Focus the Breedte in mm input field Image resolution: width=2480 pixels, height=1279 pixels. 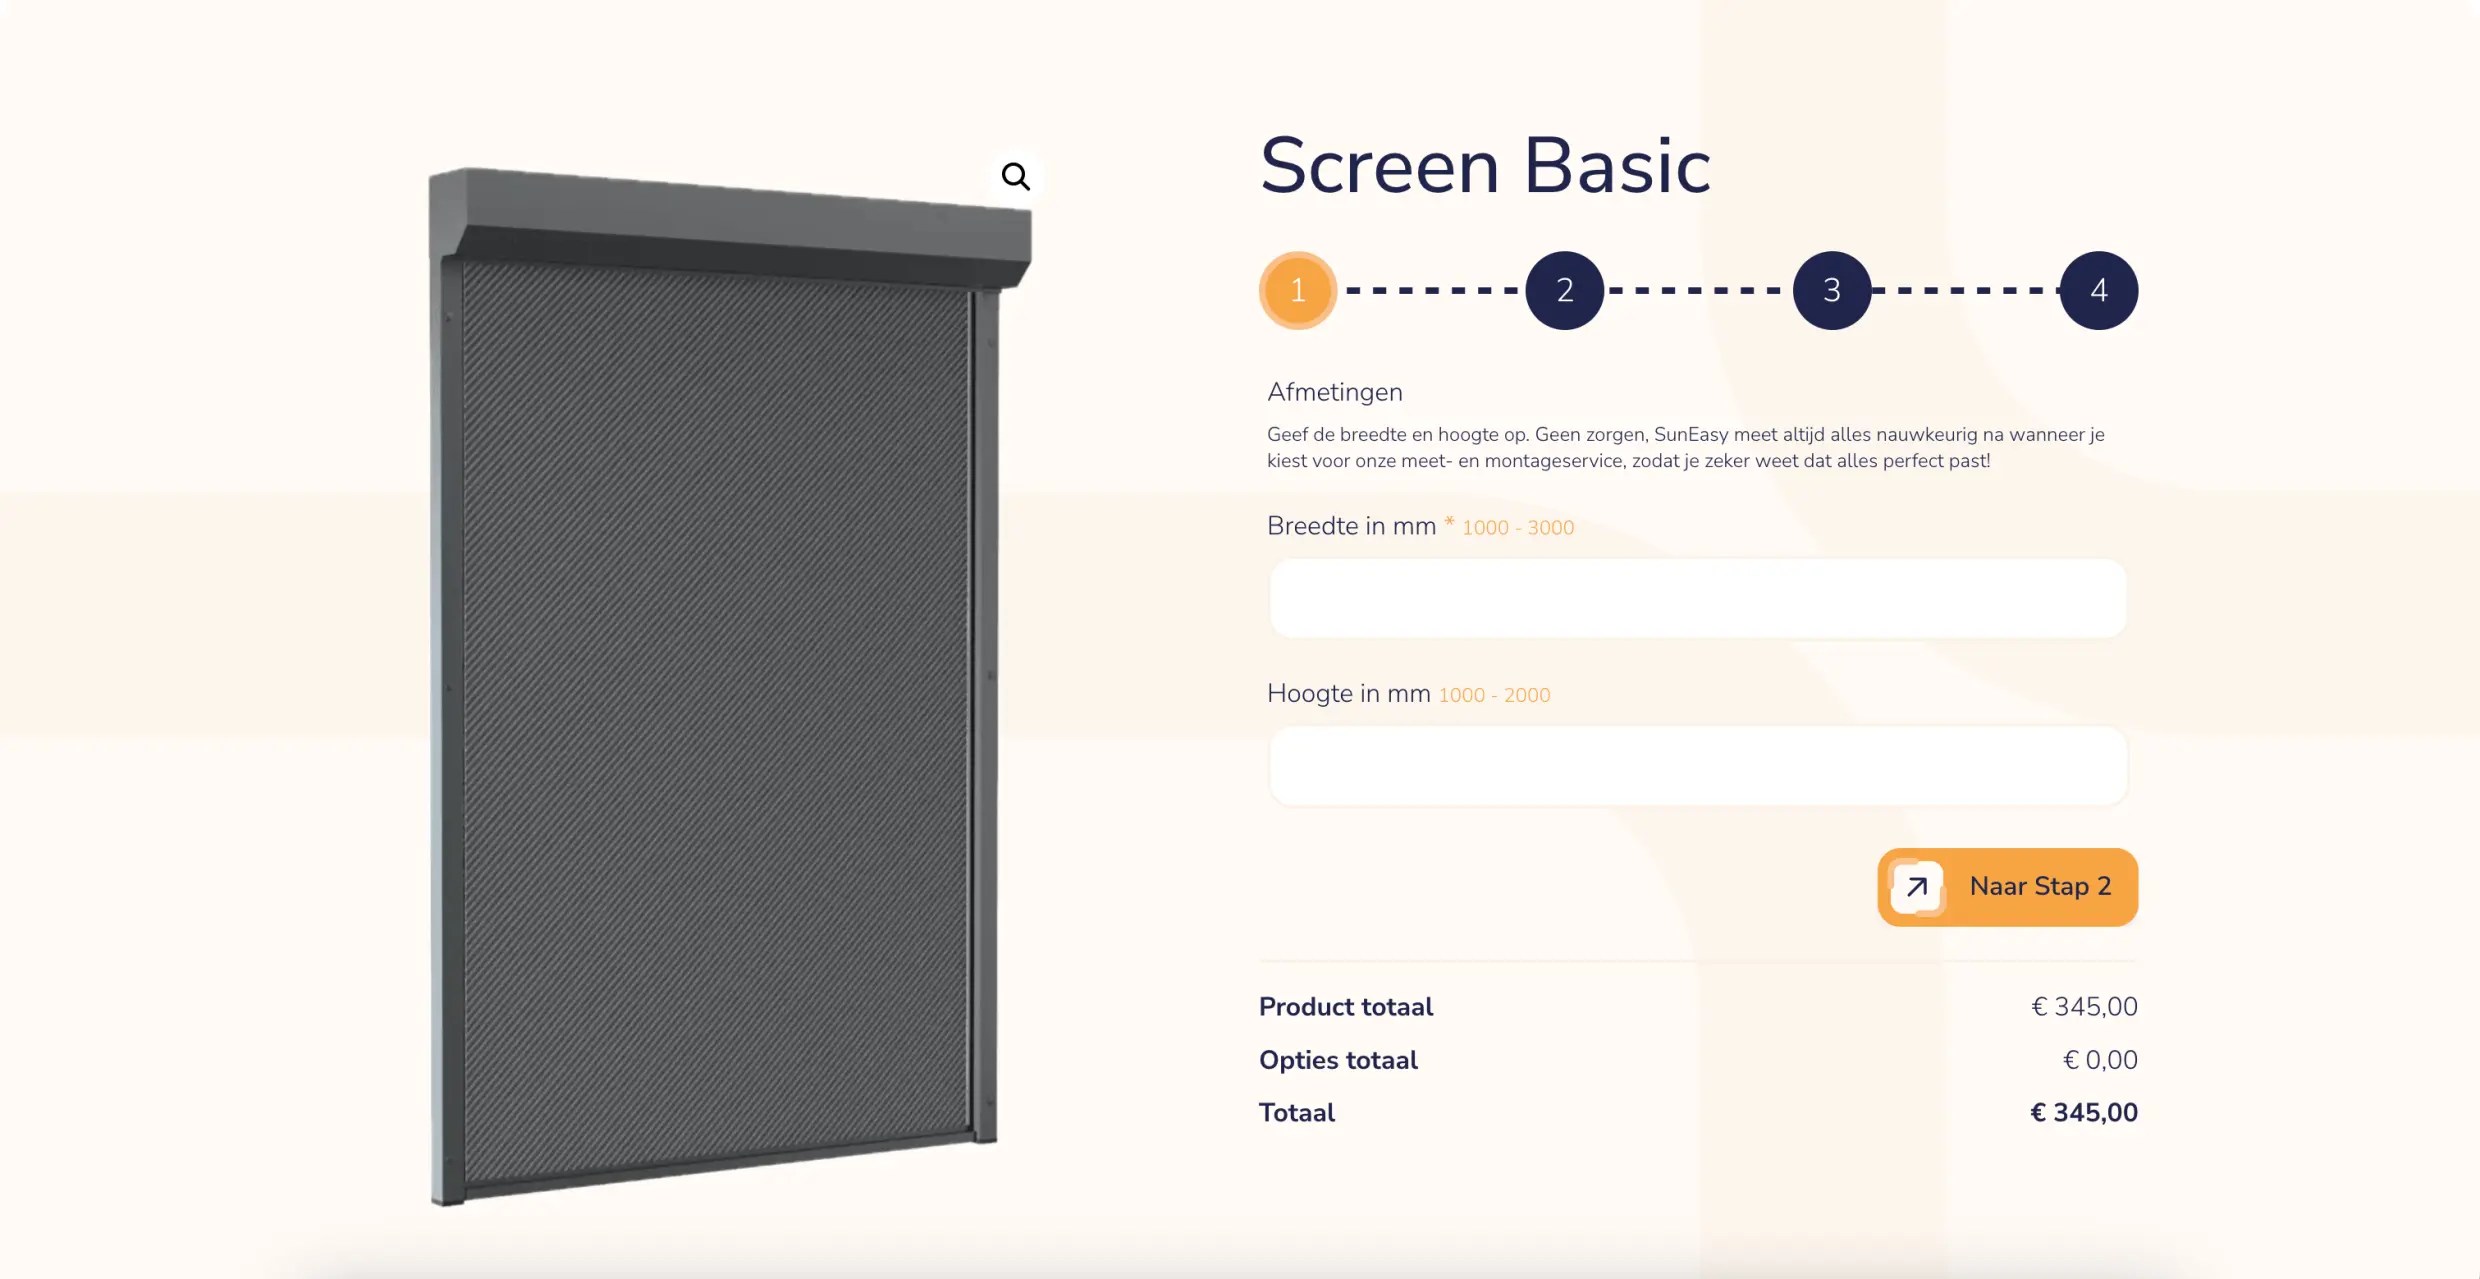pos(1697,598)
